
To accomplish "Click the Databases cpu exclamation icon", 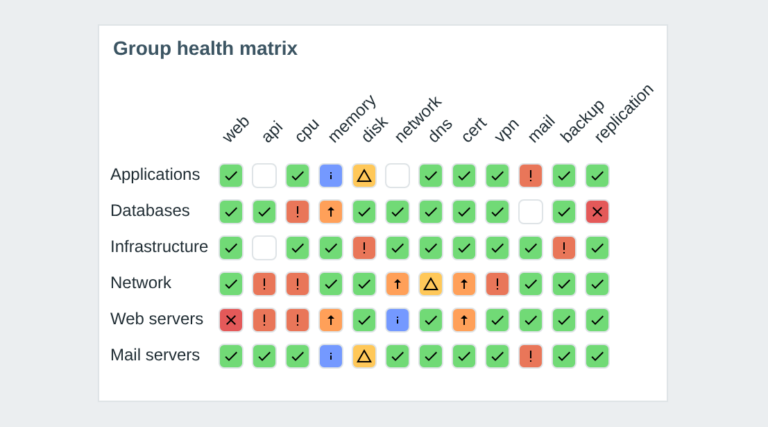I will click(297, 212).
